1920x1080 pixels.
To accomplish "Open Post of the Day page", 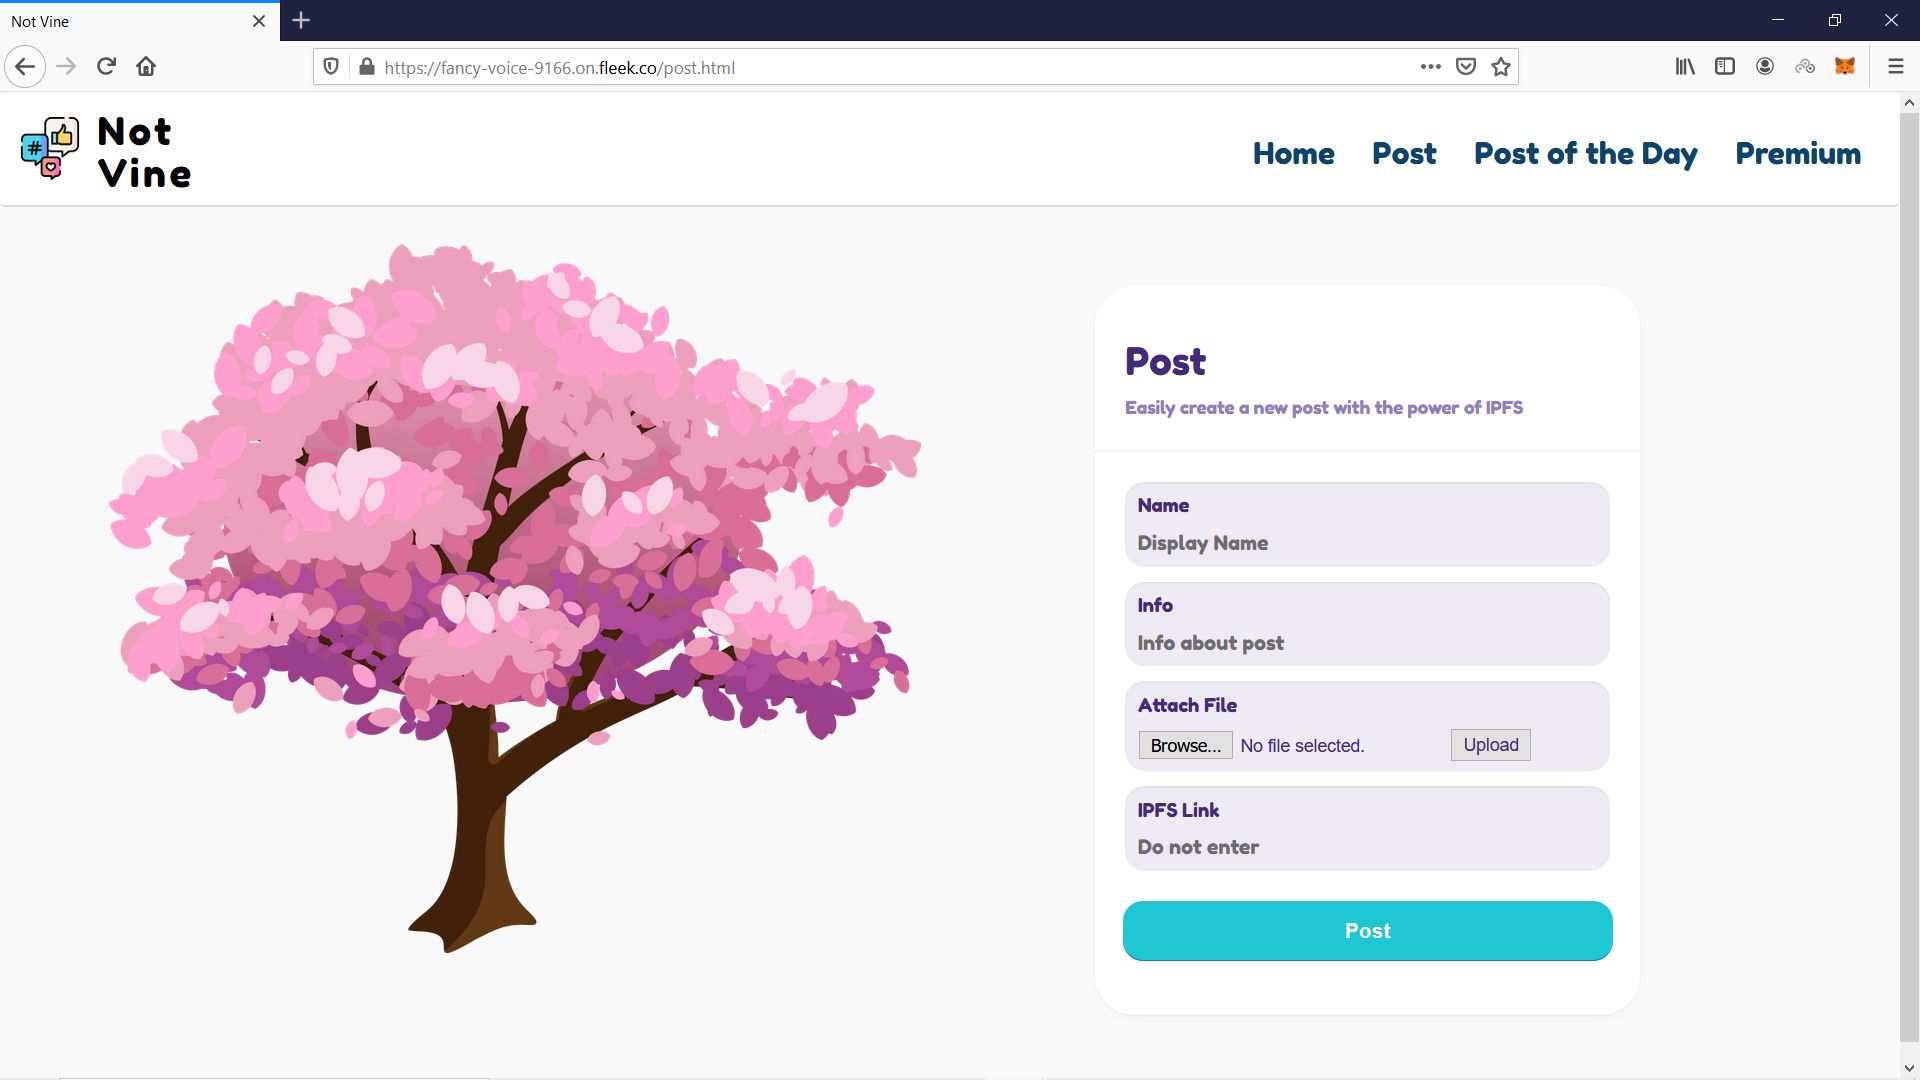I will pos(1586,154).
